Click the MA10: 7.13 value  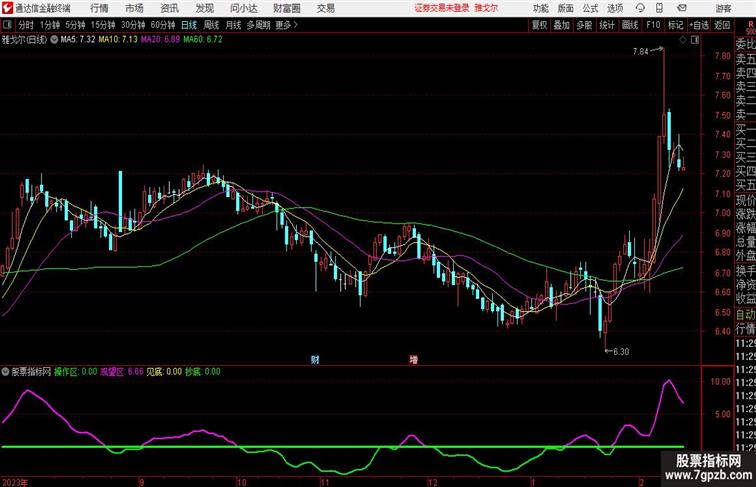coord(118,40)
